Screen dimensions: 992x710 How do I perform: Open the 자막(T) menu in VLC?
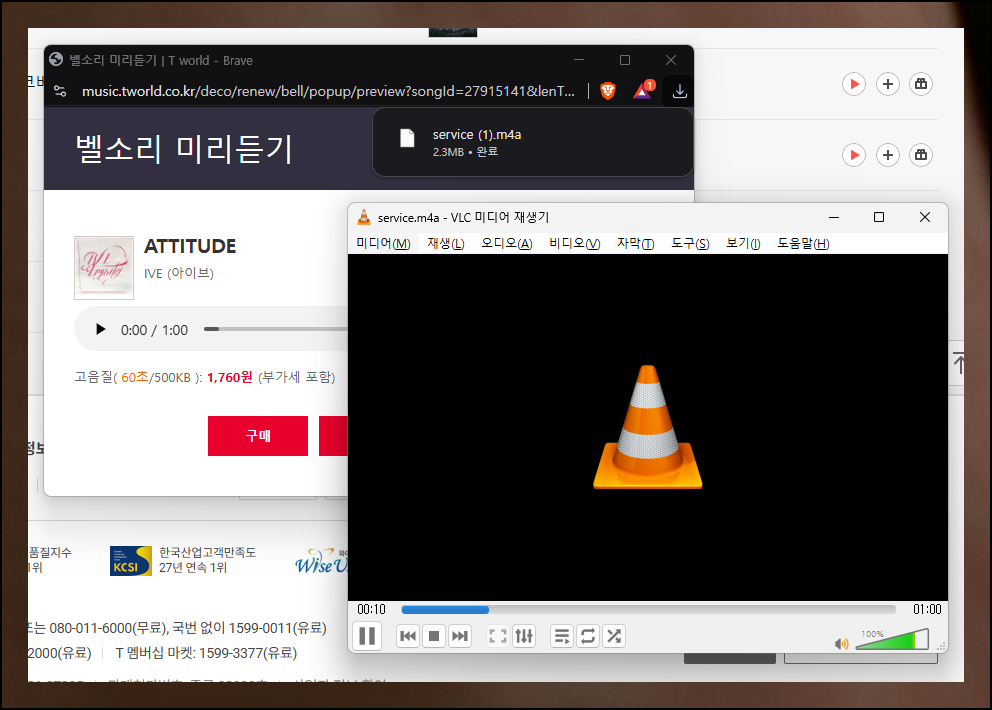[x=635, y=244]
